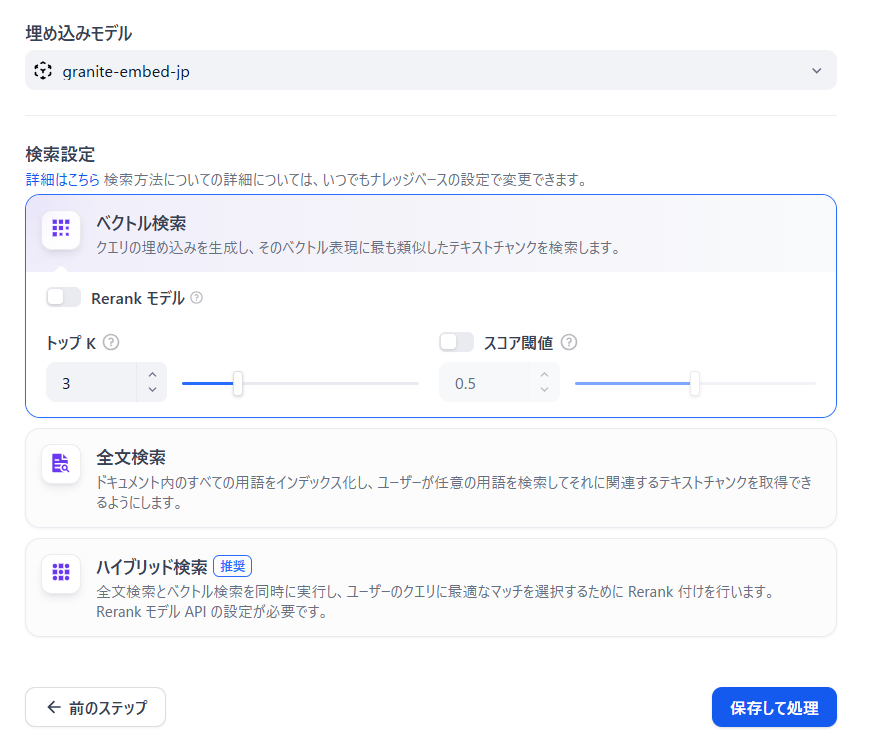Click the ハイブリッド検索 dots icon
The height and width of the screenshot is (749, 891).
pyautogui.click(x=61, y=573)
